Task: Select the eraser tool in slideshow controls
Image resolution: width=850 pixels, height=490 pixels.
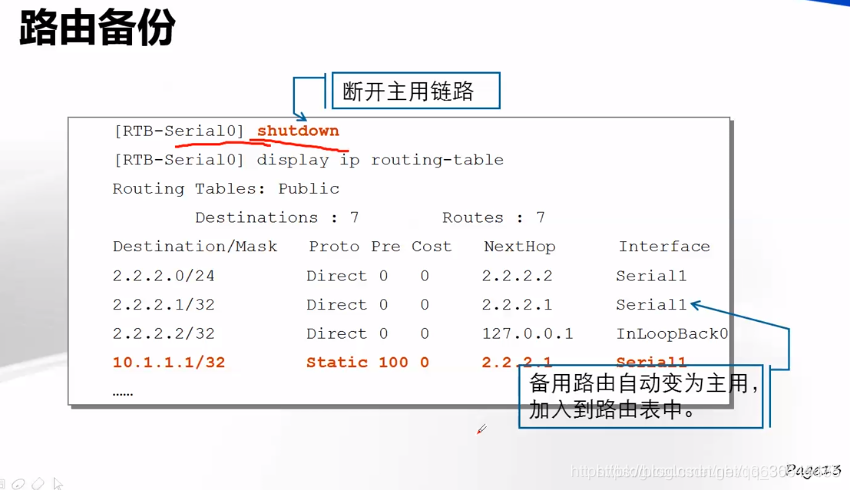Action: pyautogui.click(x=38, y=483)
